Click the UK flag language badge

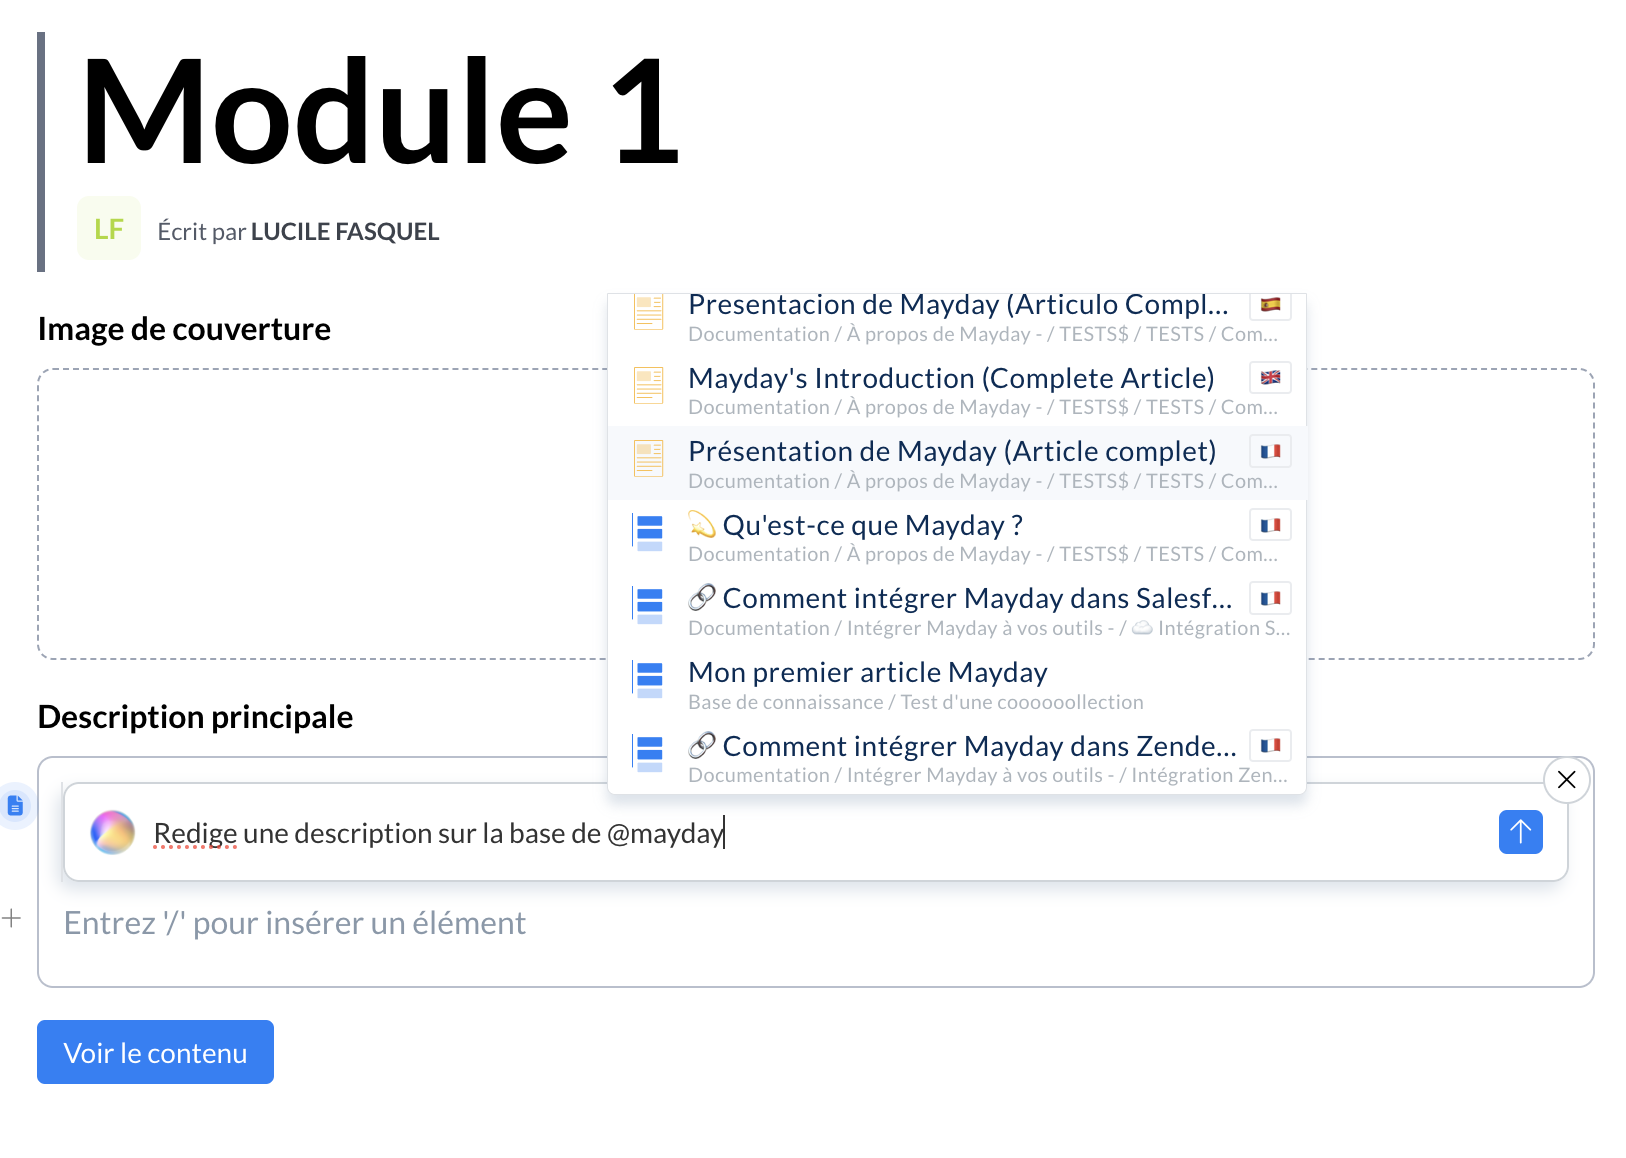(x=1270, y=378)
